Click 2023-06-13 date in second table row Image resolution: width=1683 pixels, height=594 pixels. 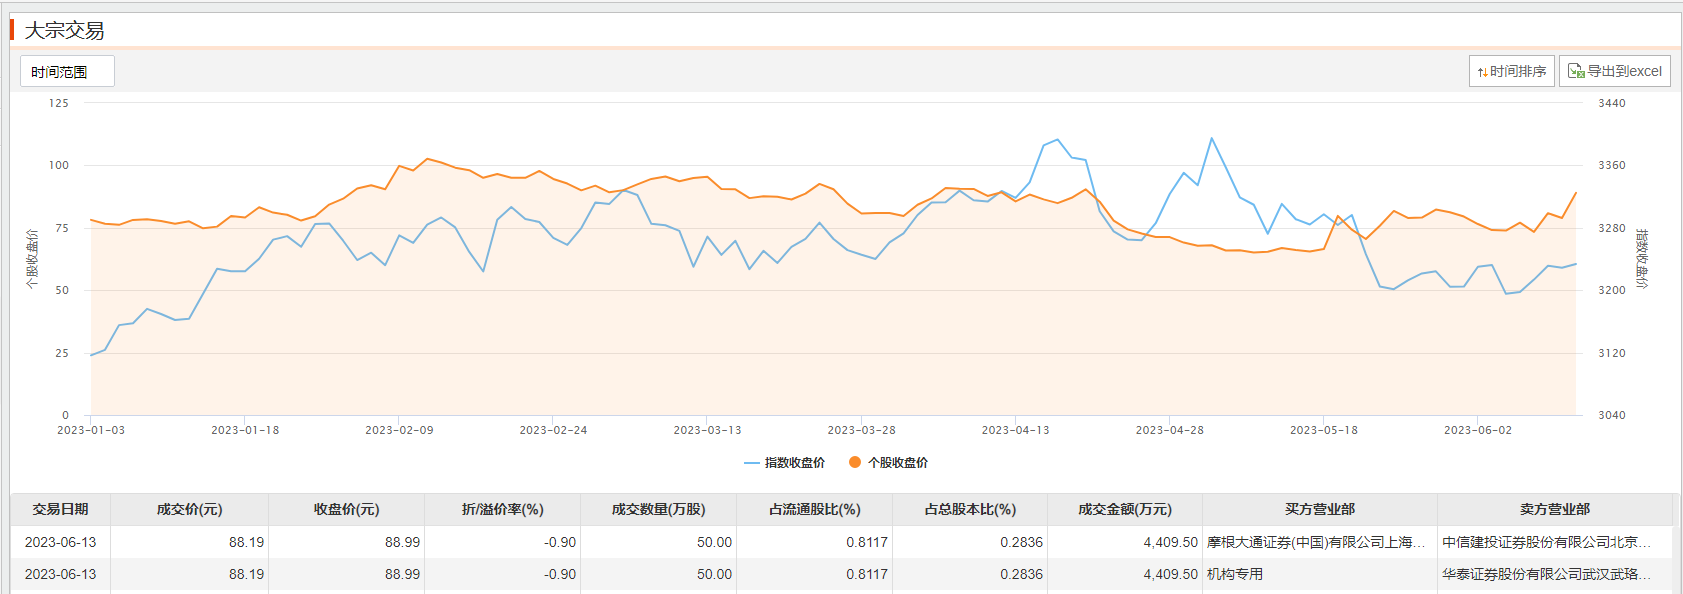(60, 574)
